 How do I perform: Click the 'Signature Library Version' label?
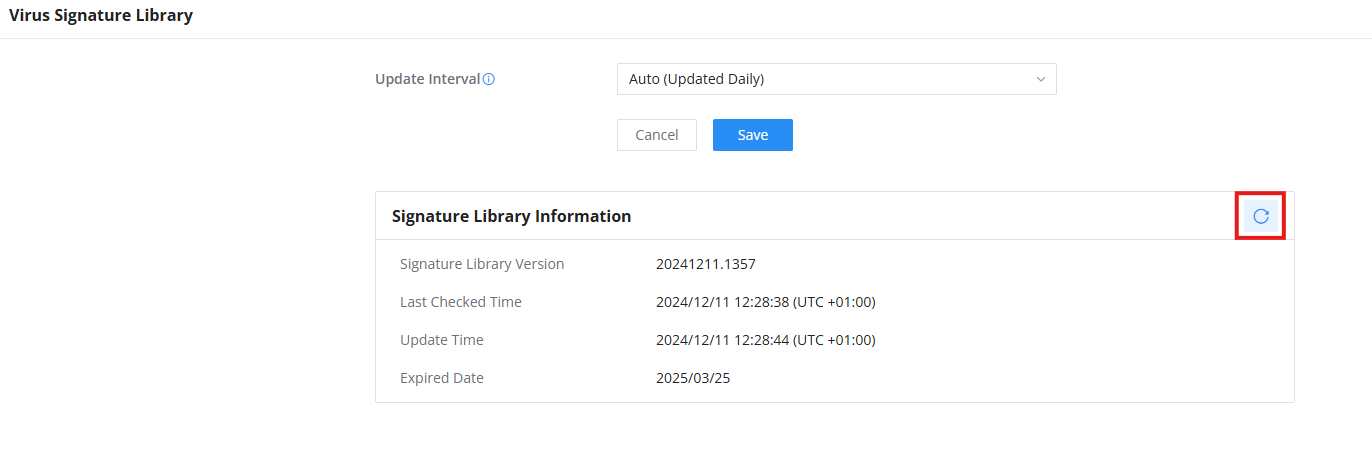click(482, 264)
